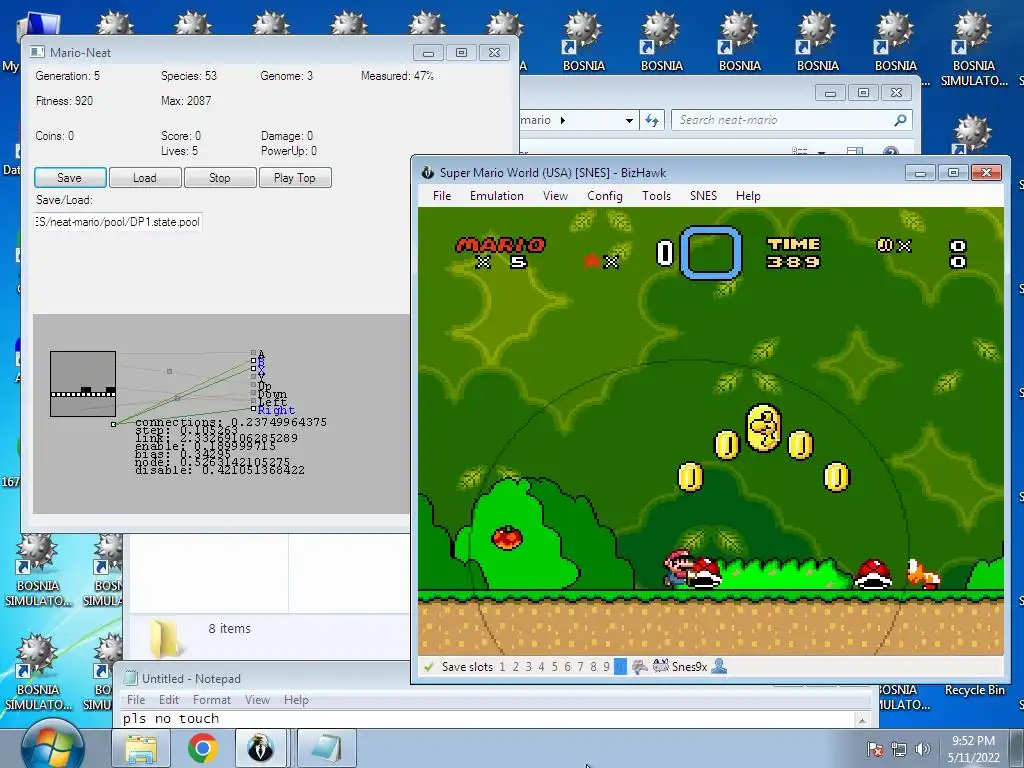Open the Notepad View menu
The height and width of the screenshot is (768, 1024).
point(257,699)
